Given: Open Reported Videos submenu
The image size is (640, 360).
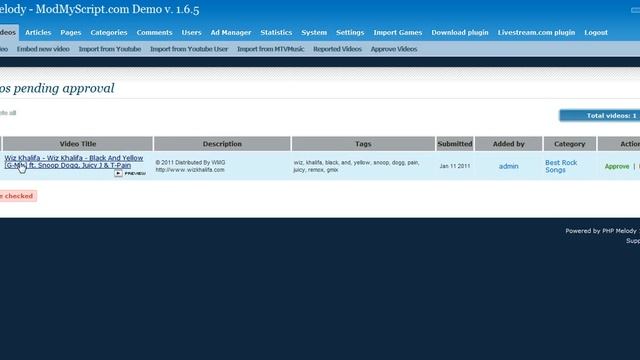Looking at the screenshot, I should (x=338, y=49).
